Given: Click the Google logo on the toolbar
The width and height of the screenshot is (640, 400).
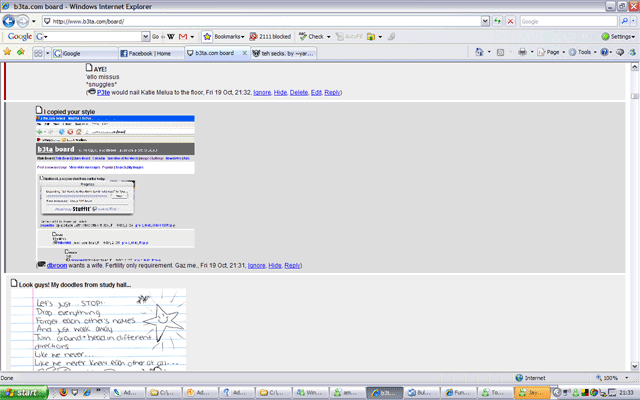Looking at the screenshot, I should pos(20,36).
